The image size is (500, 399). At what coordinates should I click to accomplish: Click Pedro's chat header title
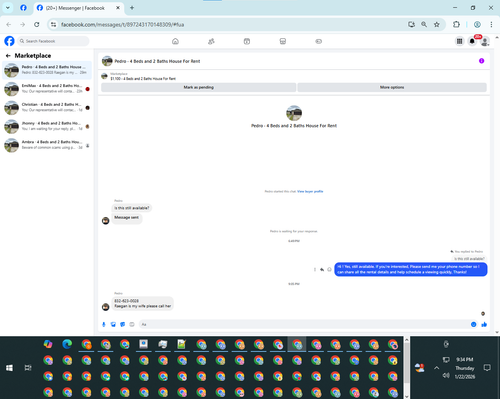click(157, 61)
